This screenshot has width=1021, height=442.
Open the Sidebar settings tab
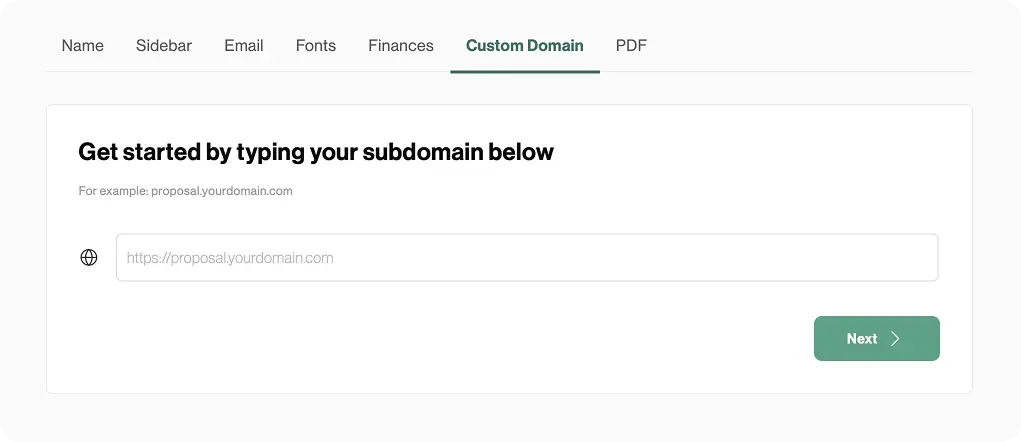pos(164,46)
